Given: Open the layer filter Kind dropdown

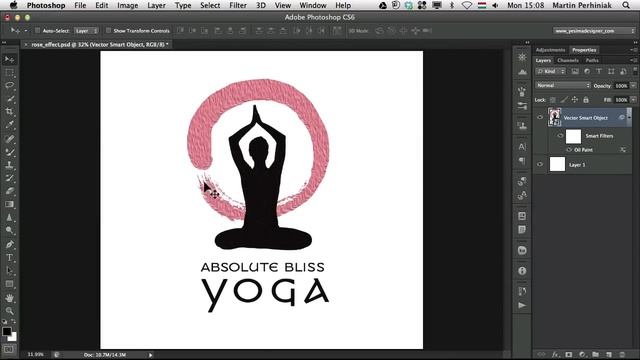Looking at the screenshot, I should 551,71.
